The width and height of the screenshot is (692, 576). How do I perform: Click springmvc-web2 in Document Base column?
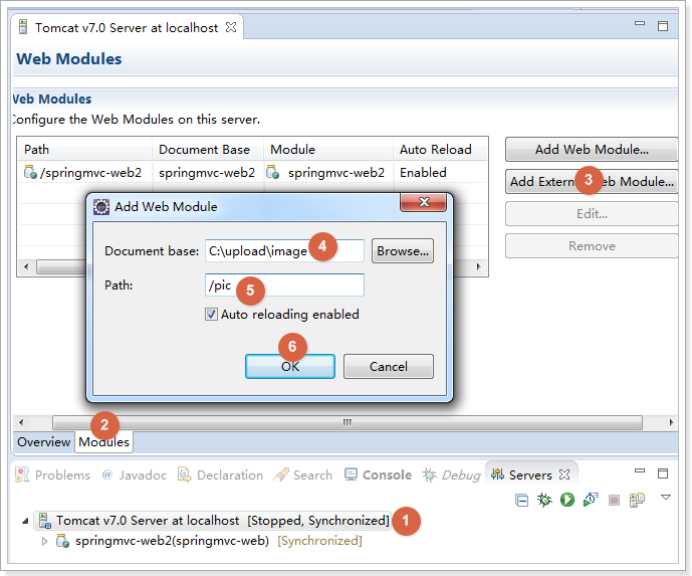pos(207,173)
